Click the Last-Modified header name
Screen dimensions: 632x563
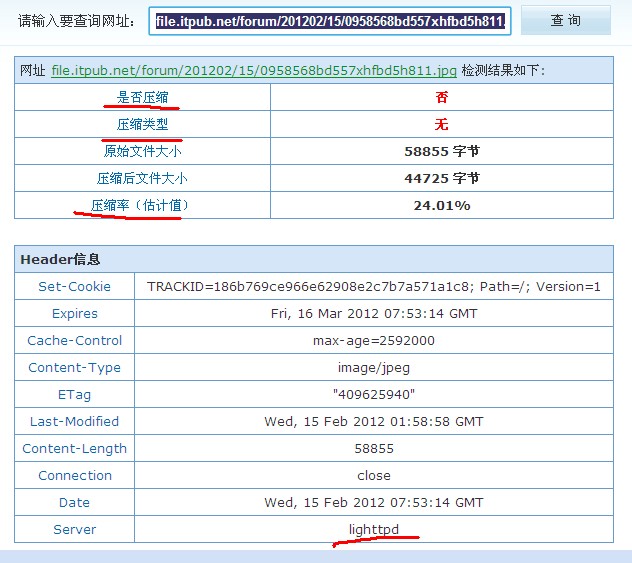point(75,421)
